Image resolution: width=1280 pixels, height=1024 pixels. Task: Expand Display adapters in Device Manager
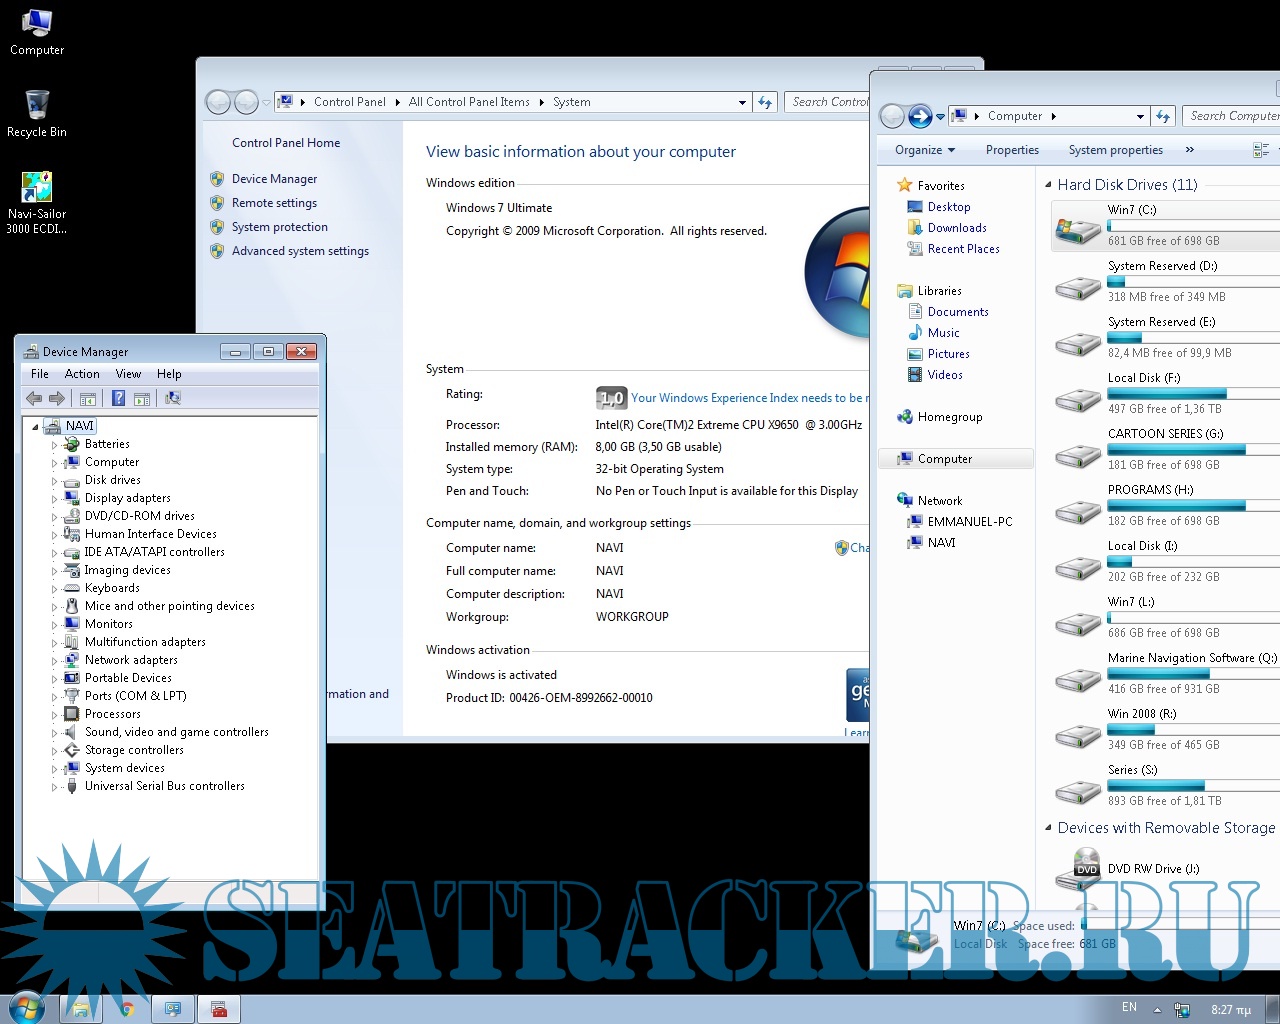[55, 499]
